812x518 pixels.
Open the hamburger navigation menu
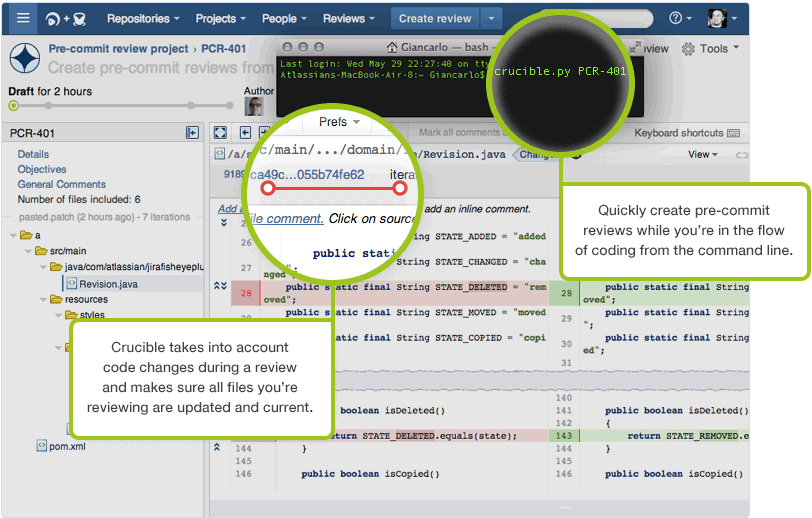[22, 18]
